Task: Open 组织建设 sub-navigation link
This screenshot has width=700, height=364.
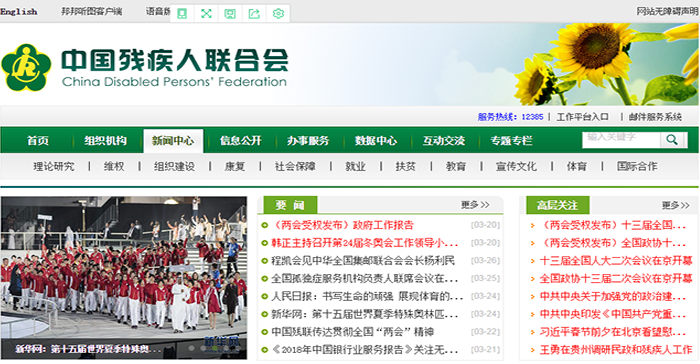Action: click(x=175, y=167)
